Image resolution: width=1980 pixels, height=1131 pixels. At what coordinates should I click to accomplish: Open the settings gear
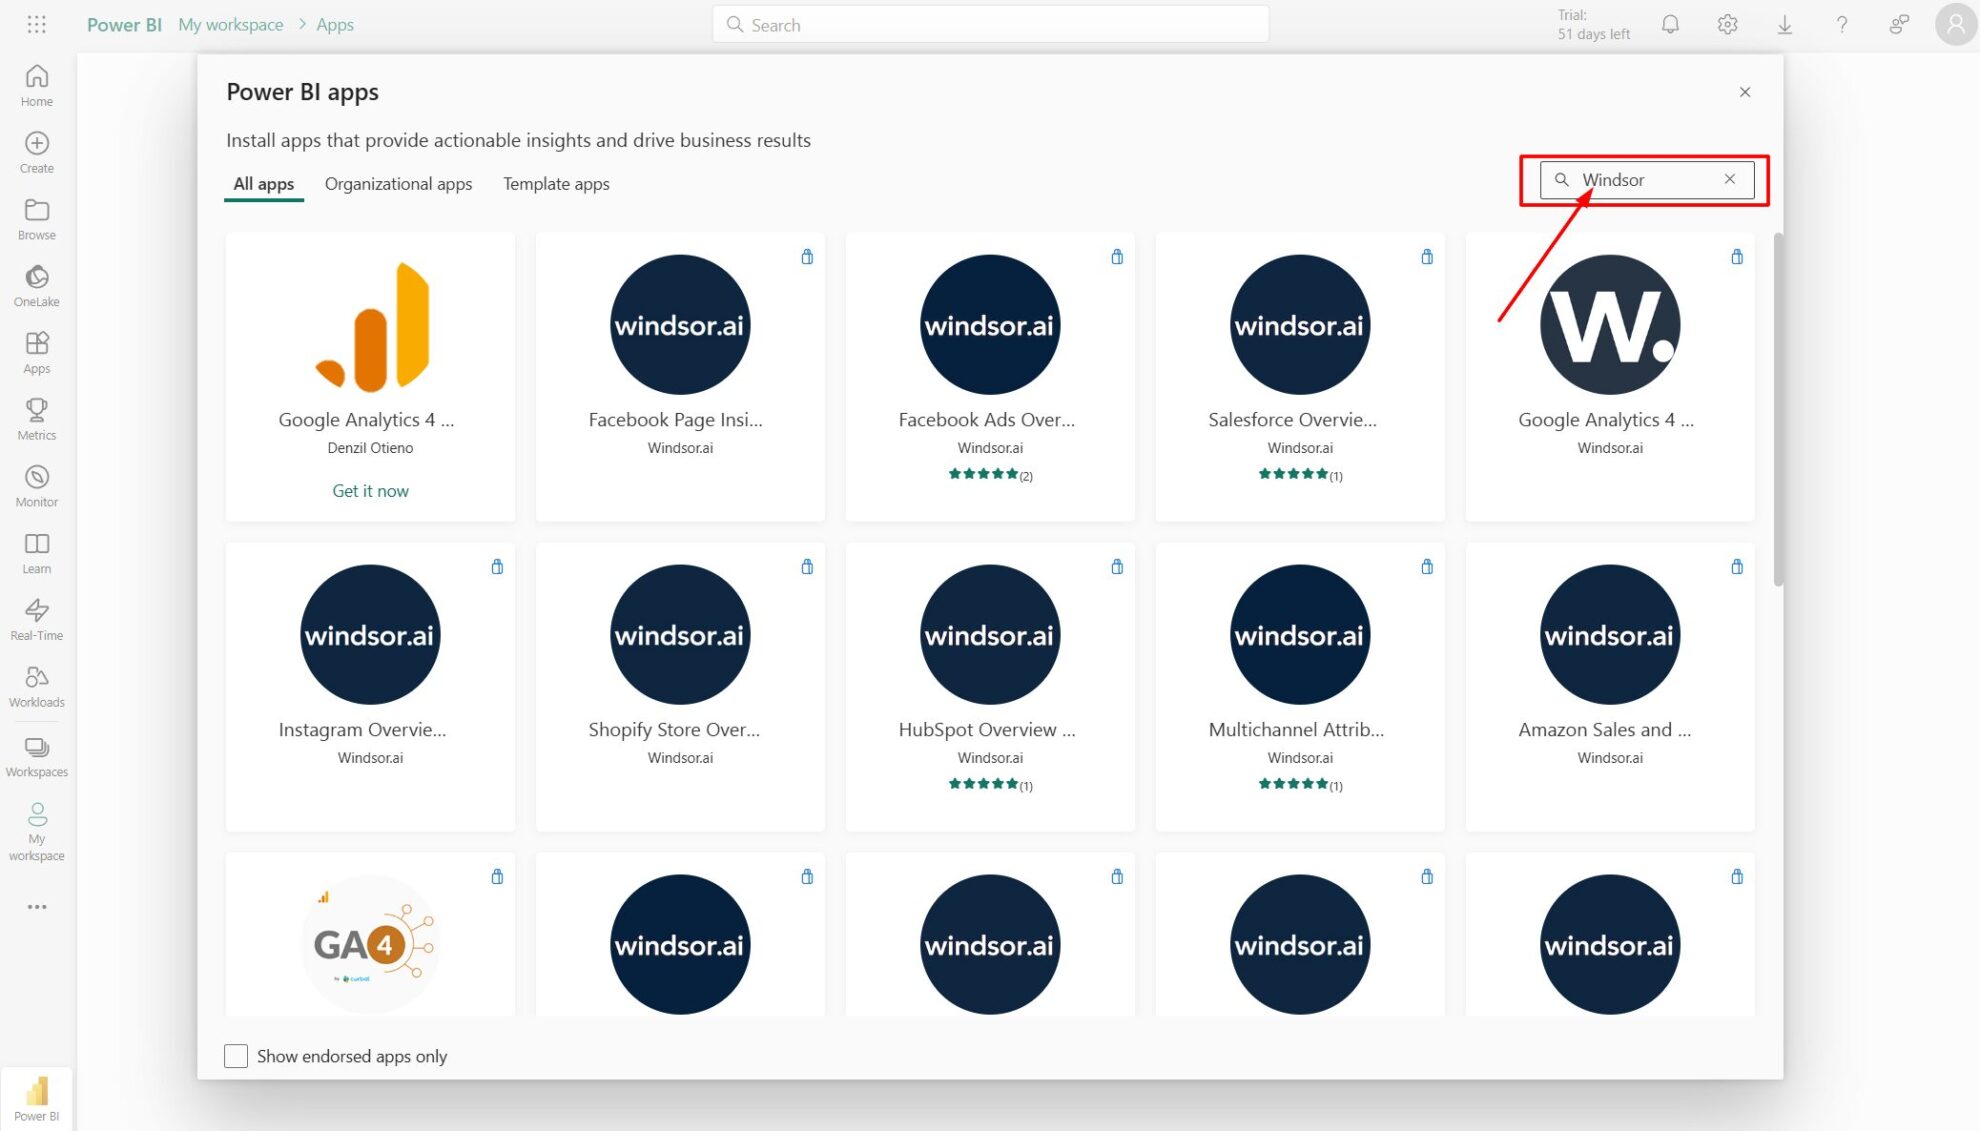click(1727, 24)
